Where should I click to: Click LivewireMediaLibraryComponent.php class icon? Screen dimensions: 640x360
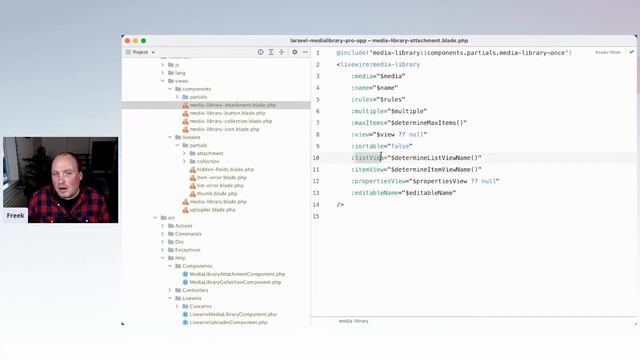[185, 314]
